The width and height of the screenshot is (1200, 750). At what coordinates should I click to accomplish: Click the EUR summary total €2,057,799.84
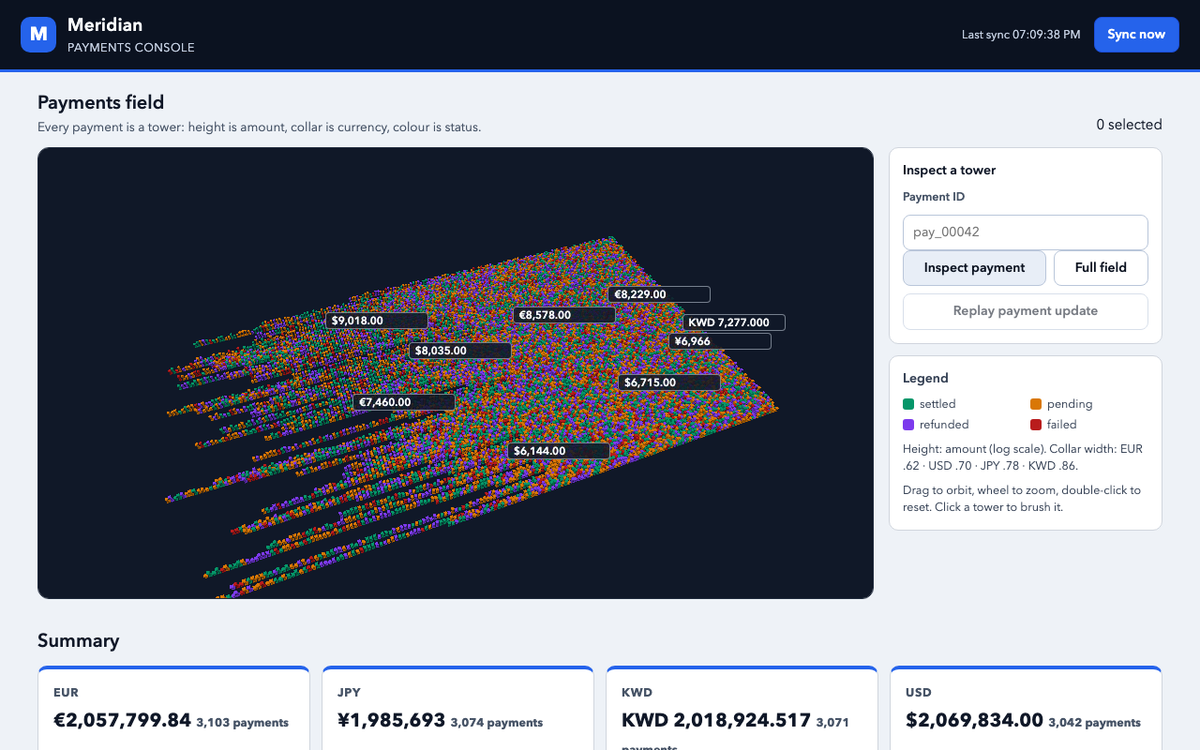122,720
